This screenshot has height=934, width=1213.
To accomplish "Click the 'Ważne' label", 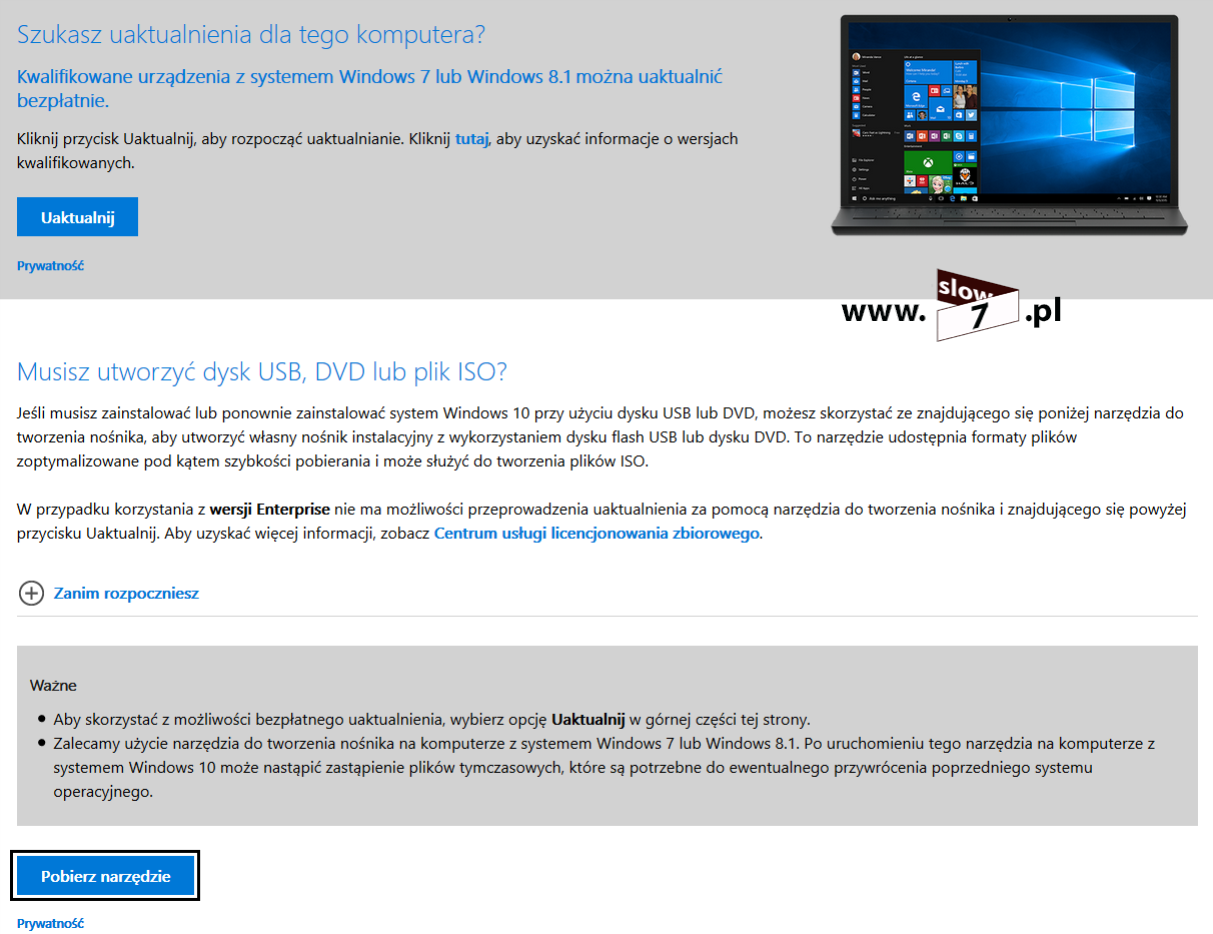I will [53, 685].
